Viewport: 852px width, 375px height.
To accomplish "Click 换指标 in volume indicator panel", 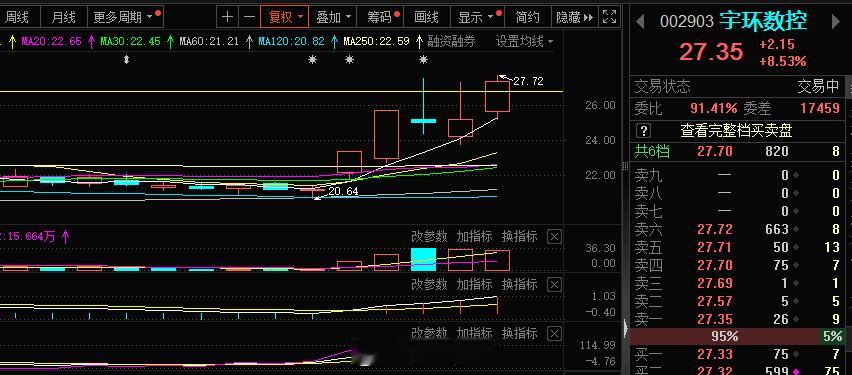I will (519, 236).
